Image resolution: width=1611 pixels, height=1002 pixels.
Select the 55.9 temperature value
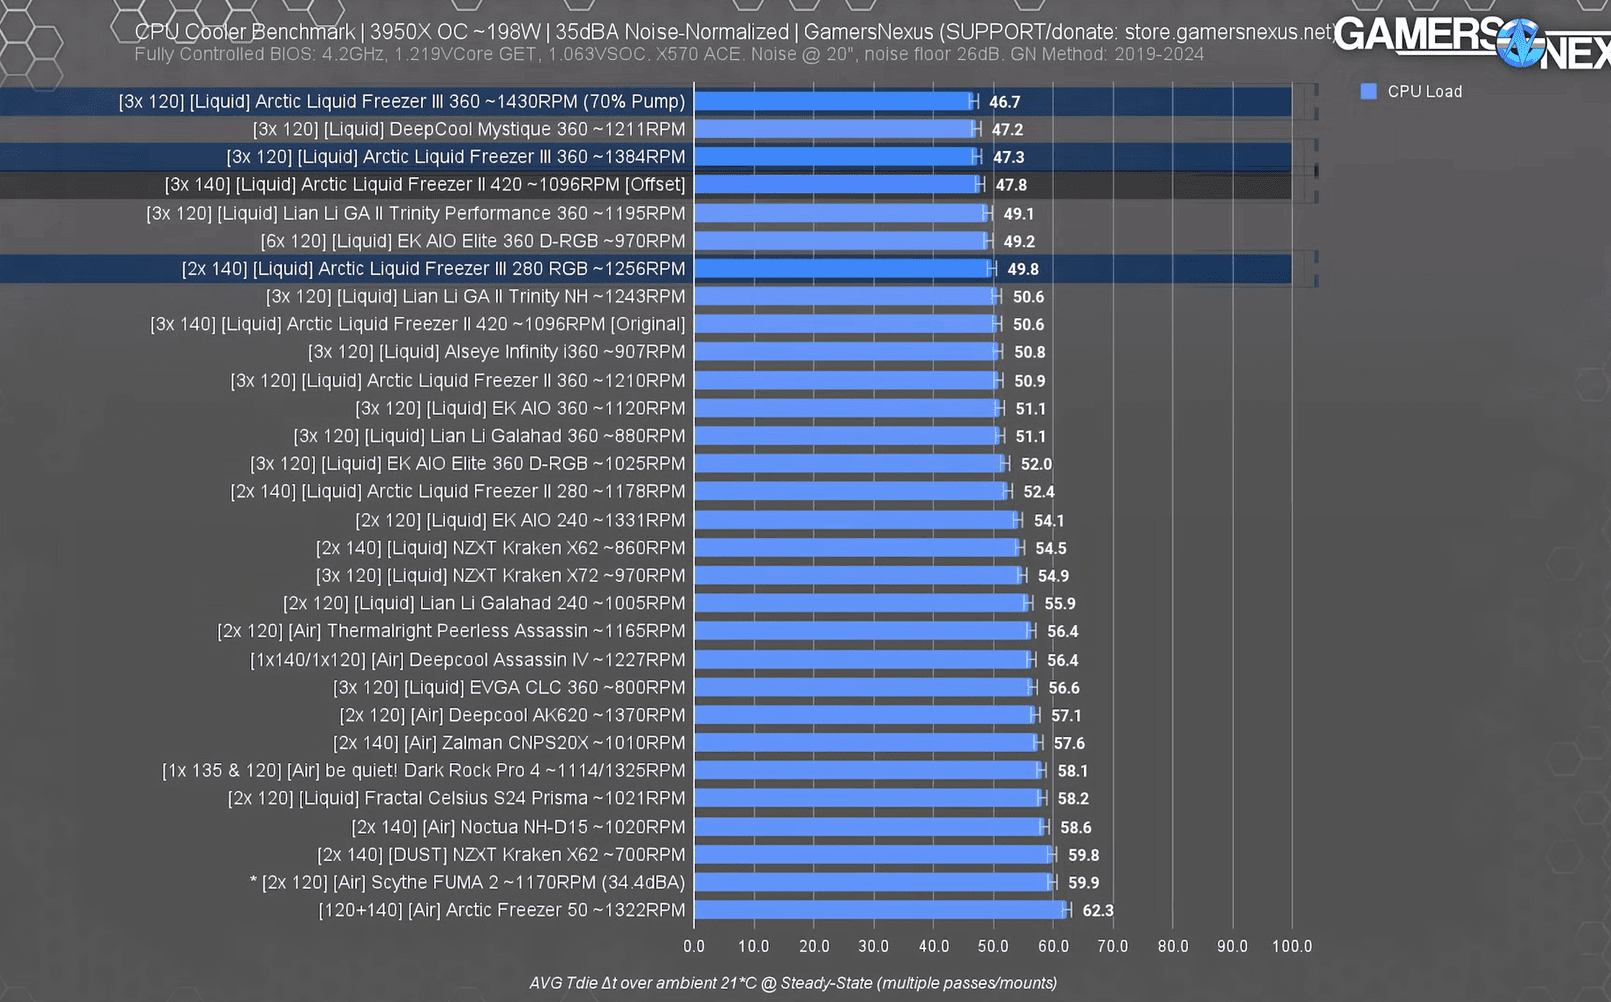point(1060,604)
